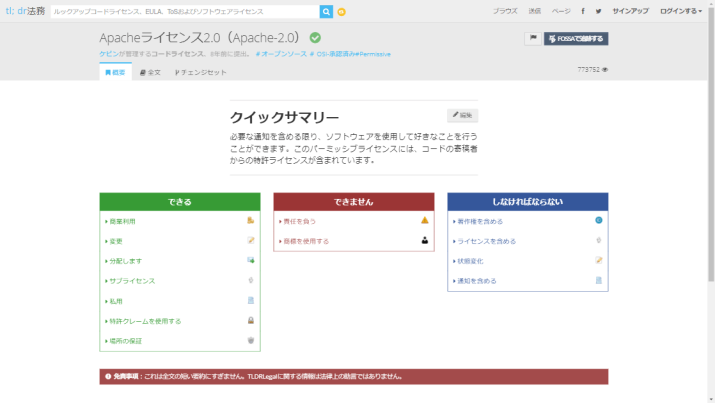This screenshot has width=715, height=403.
Task: Switch to the 全文 tab
Action: [x=150, y=73]
